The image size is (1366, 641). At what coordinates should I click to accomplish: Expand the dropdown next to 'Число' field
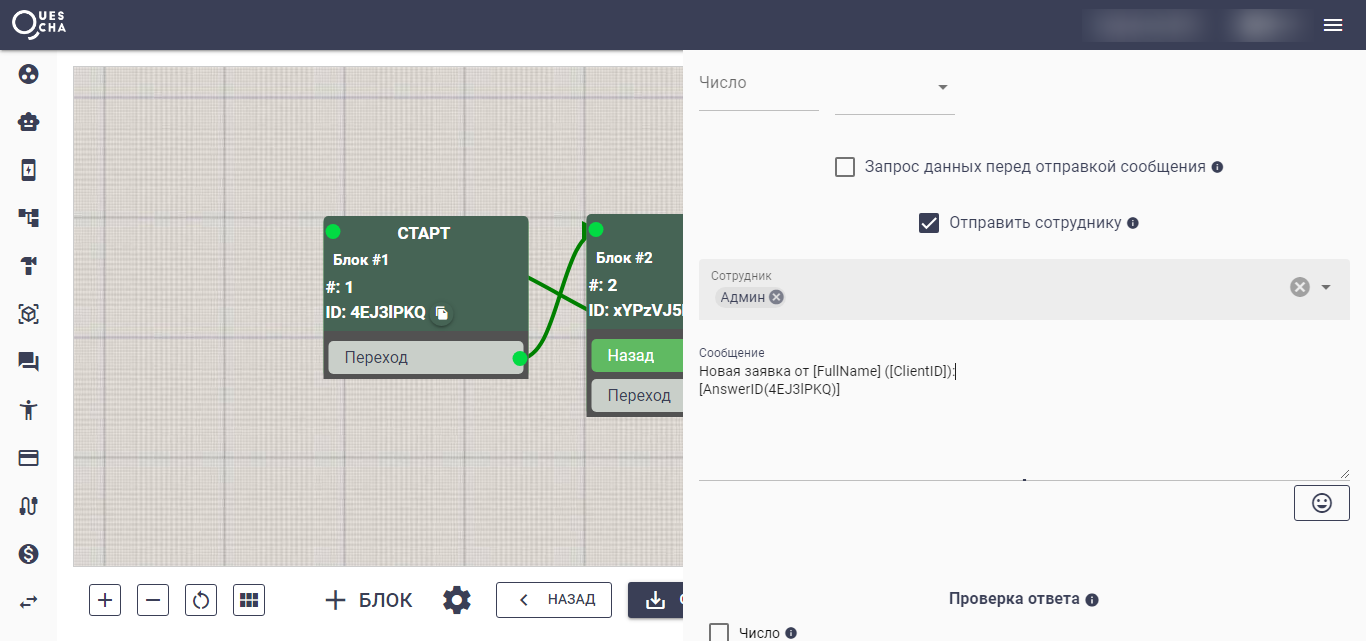[x=942, y=88]
